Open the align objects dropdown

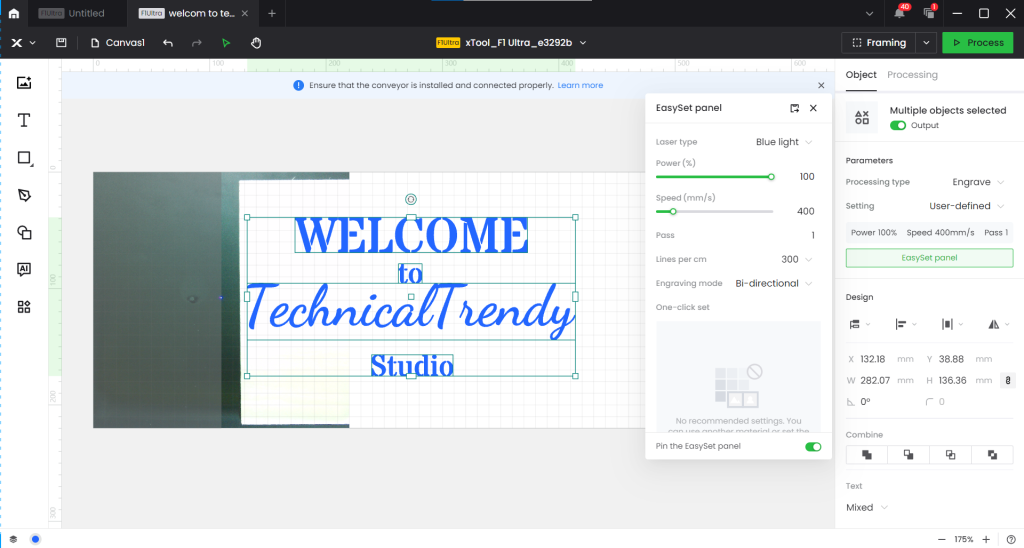[906, 324]
